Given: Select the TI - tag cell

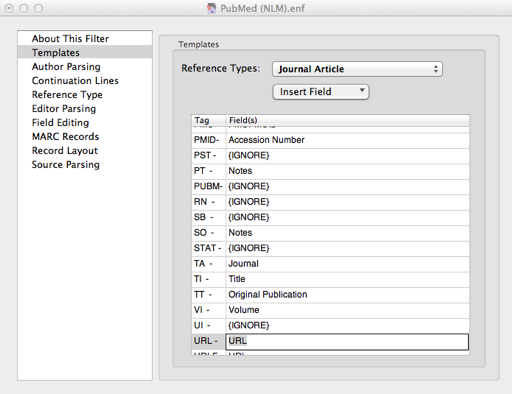Looking at the screenshot, I should (x=209, y=279).
